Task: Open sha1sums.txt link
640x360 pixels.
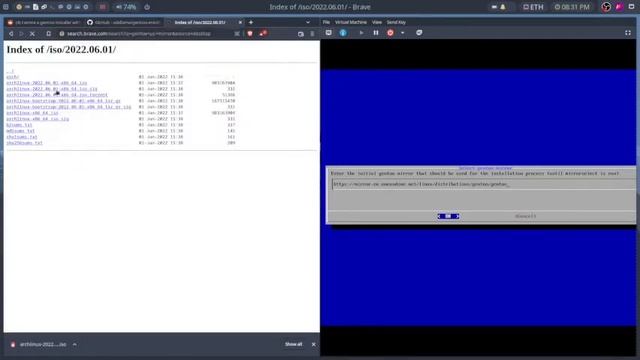Action: click(x=22, y=137)
